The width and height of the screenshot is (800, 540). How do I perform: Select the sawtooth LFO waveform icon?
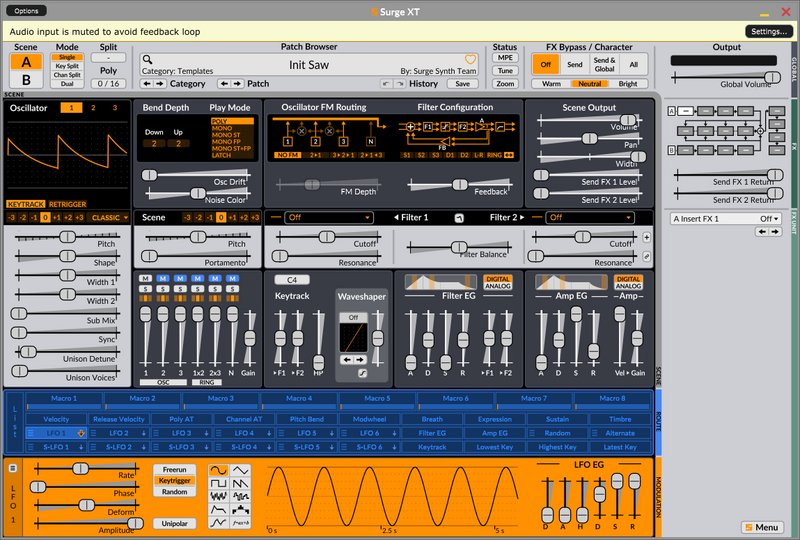pyautogui.click(x=240, y=483)
